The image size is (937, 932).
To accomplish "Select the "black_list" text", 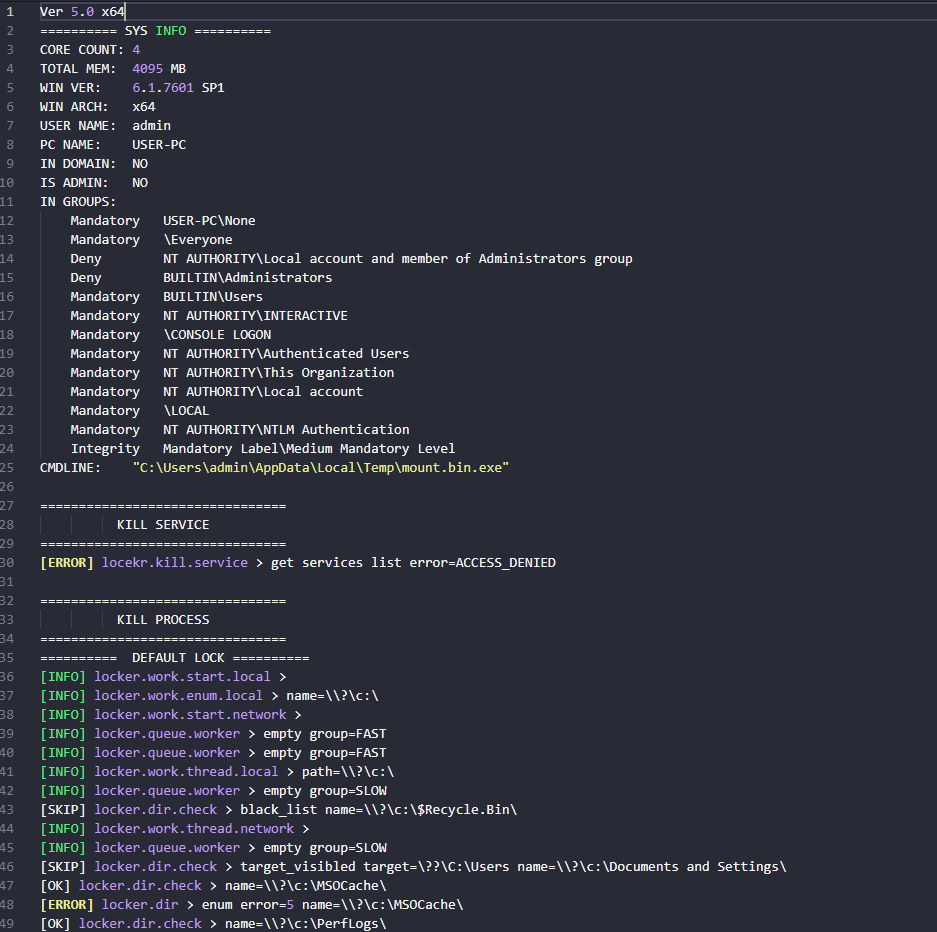I will (x=278, y=810).
